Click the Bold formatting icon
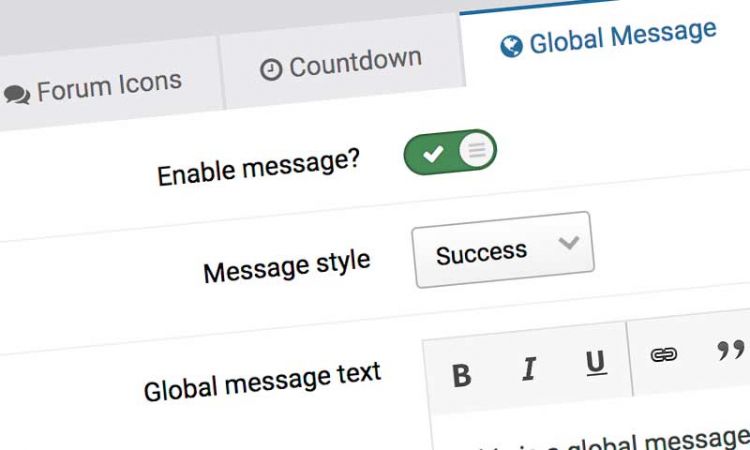750x450 pixels. click(462, 375)
